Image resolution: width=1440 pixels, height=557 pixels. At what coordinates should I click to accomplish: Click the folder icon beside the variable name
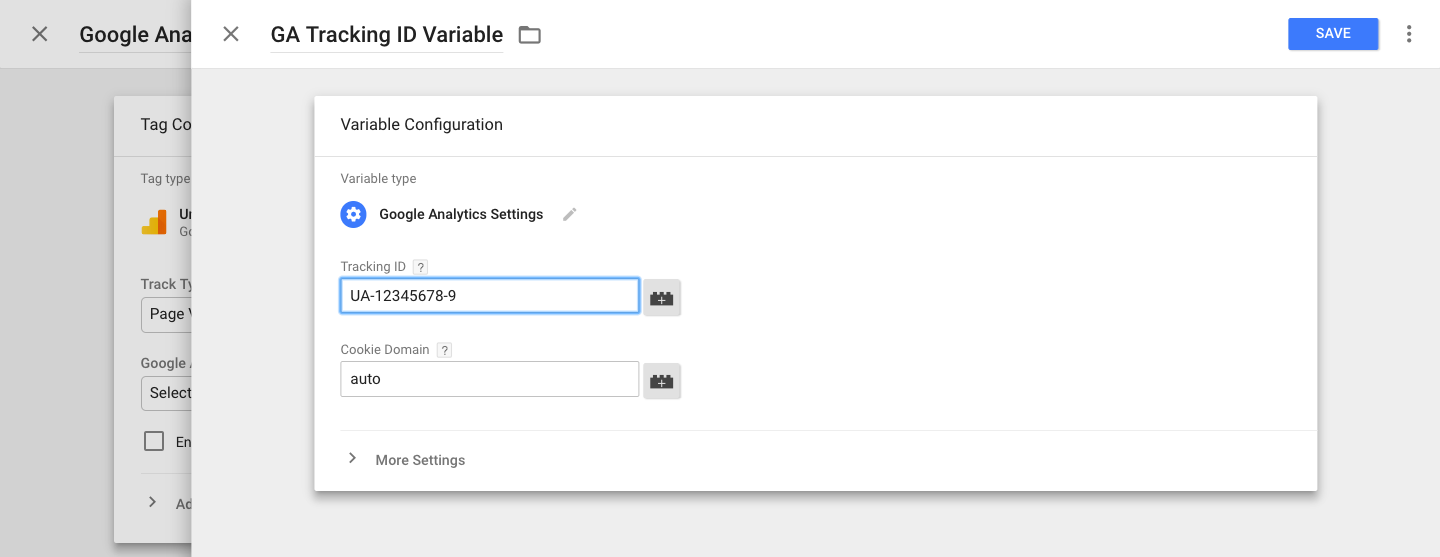[x=529, y=35]
